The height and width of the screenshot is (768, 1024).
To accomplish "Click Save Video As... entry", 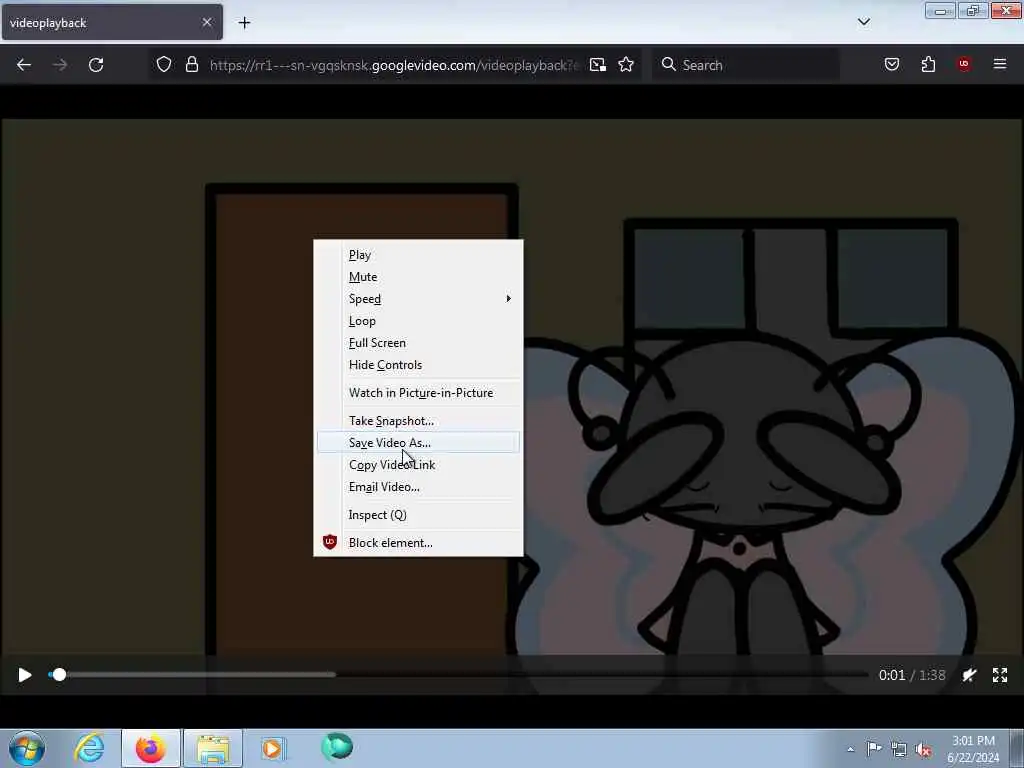I will point(418,443).
